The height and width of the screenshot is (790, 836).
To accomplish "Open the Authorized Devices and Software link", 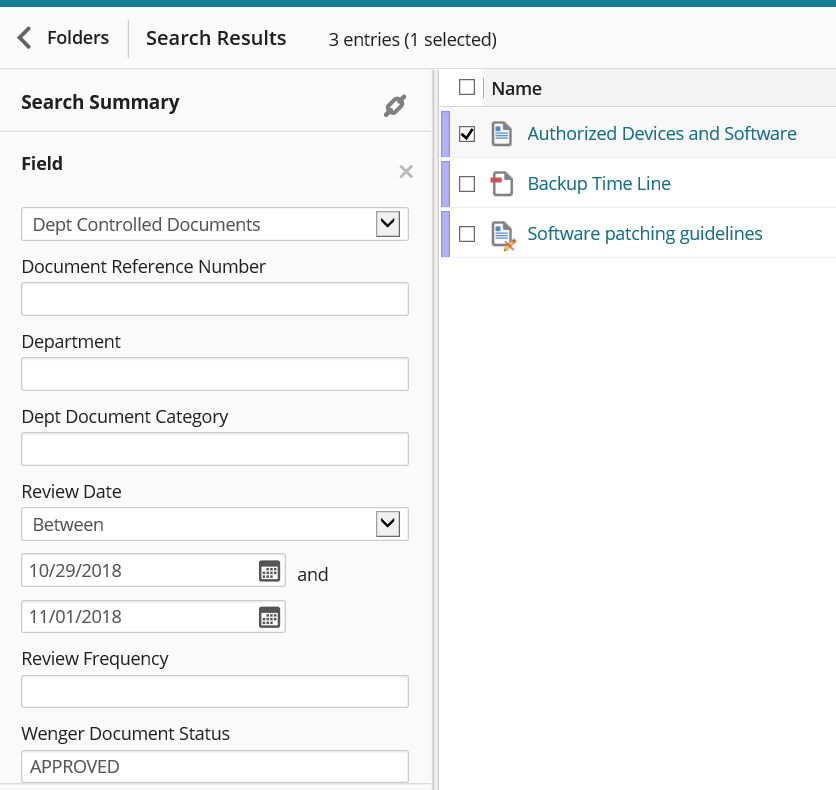I will click(x=661, y=134).
